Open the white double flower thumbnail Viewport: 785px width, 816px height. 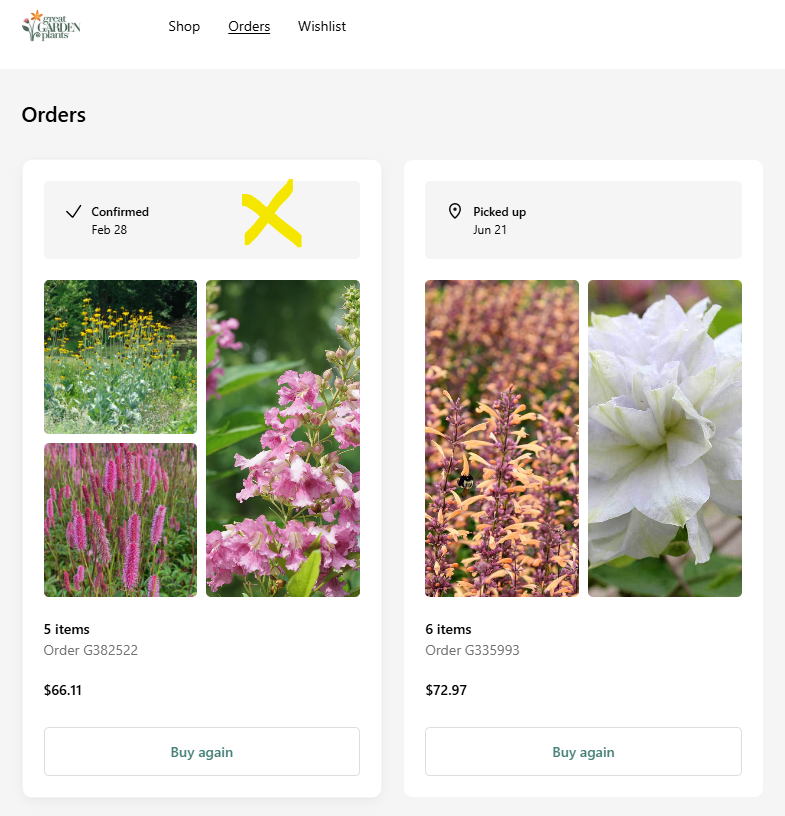click(665, 438)
